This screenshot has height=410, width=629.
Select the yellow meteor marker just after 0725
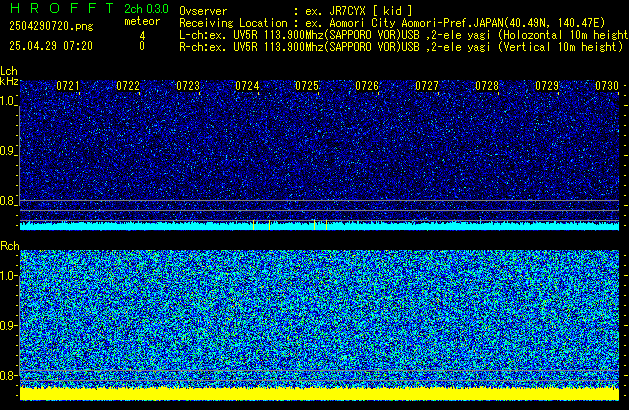(x=327, y=225)
